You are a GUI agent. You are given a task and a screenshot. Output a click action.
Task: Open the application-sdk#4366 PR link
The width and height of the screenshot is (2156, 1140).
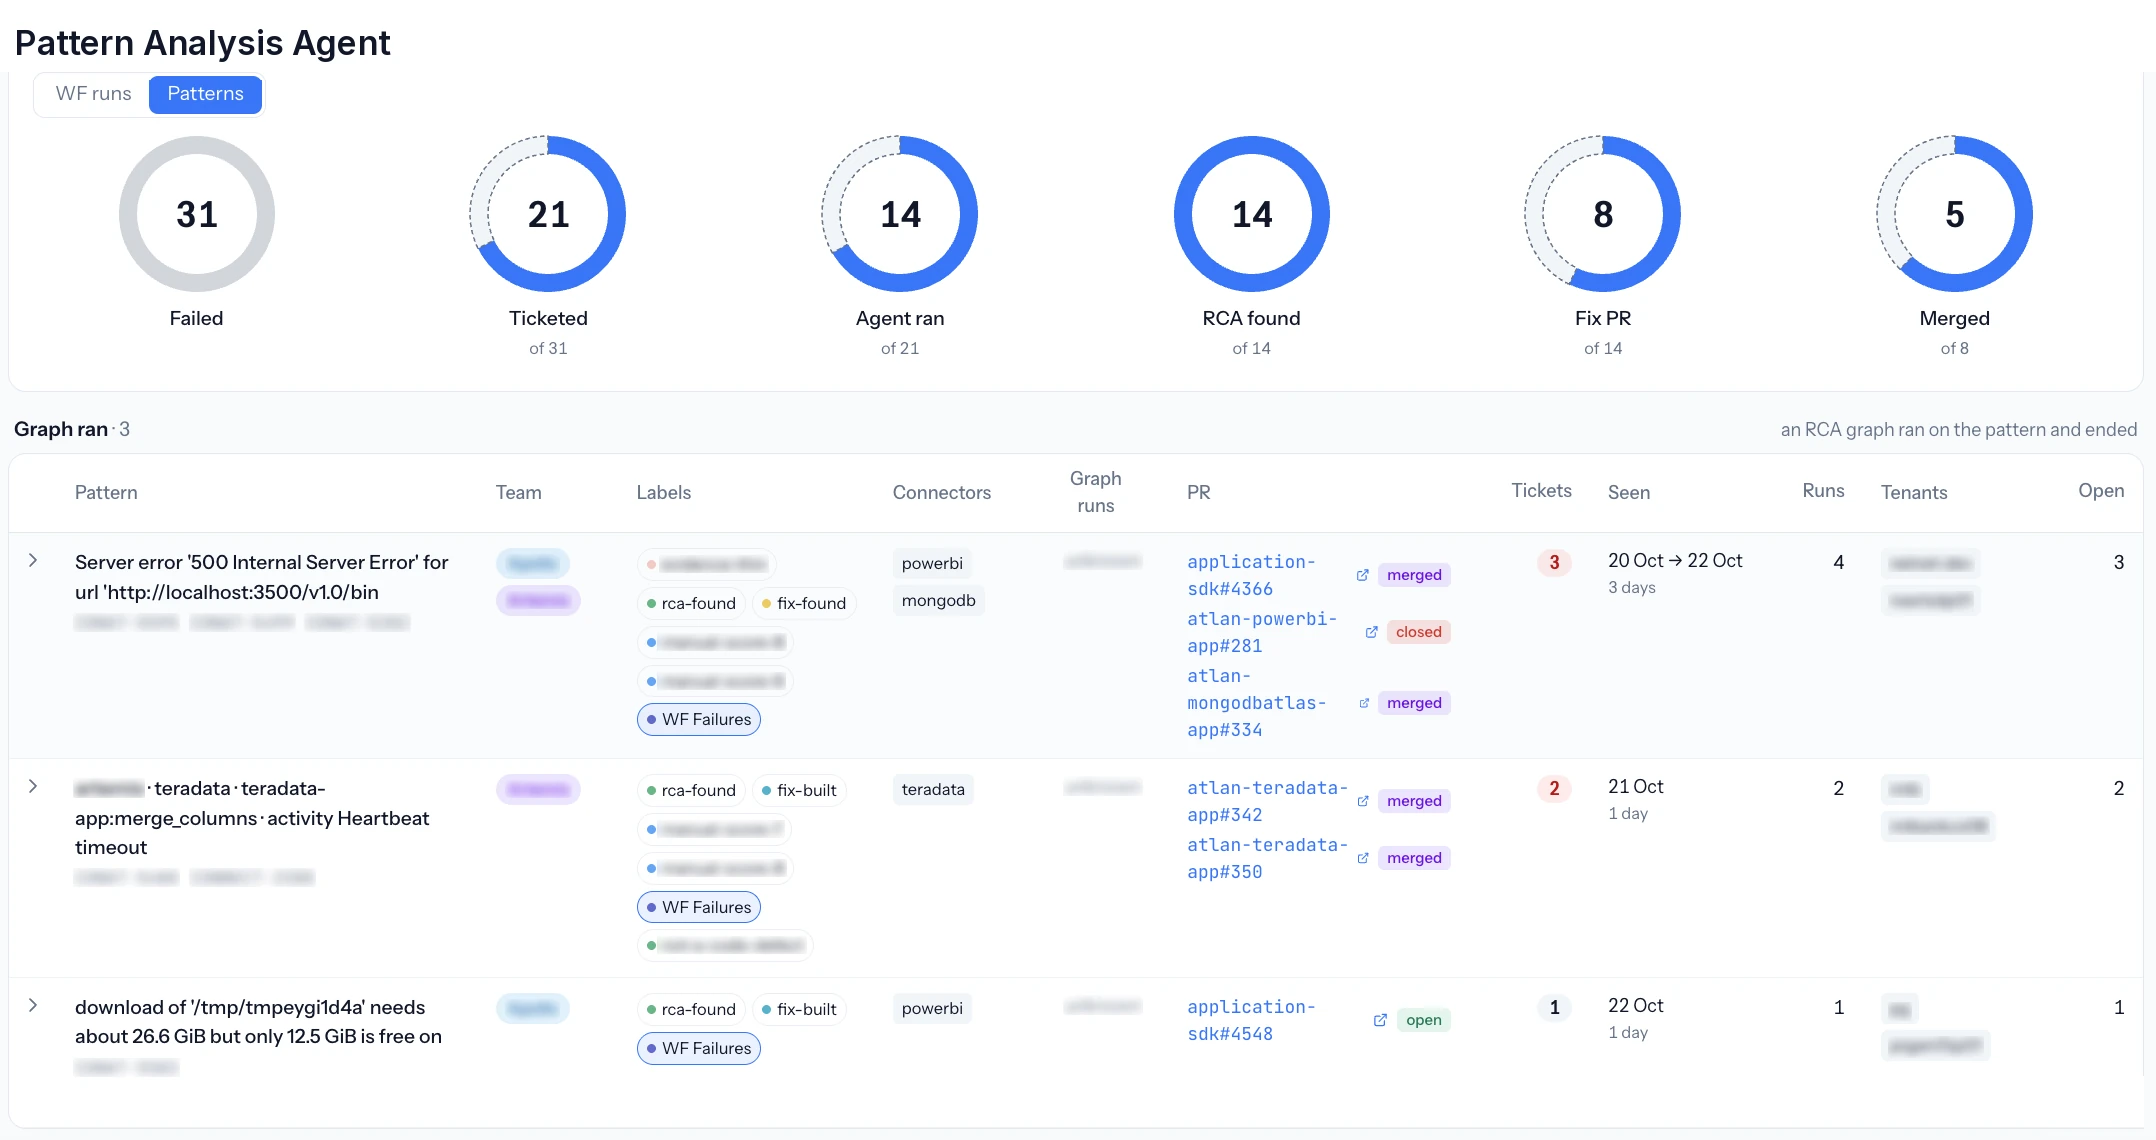point(1251,575)
